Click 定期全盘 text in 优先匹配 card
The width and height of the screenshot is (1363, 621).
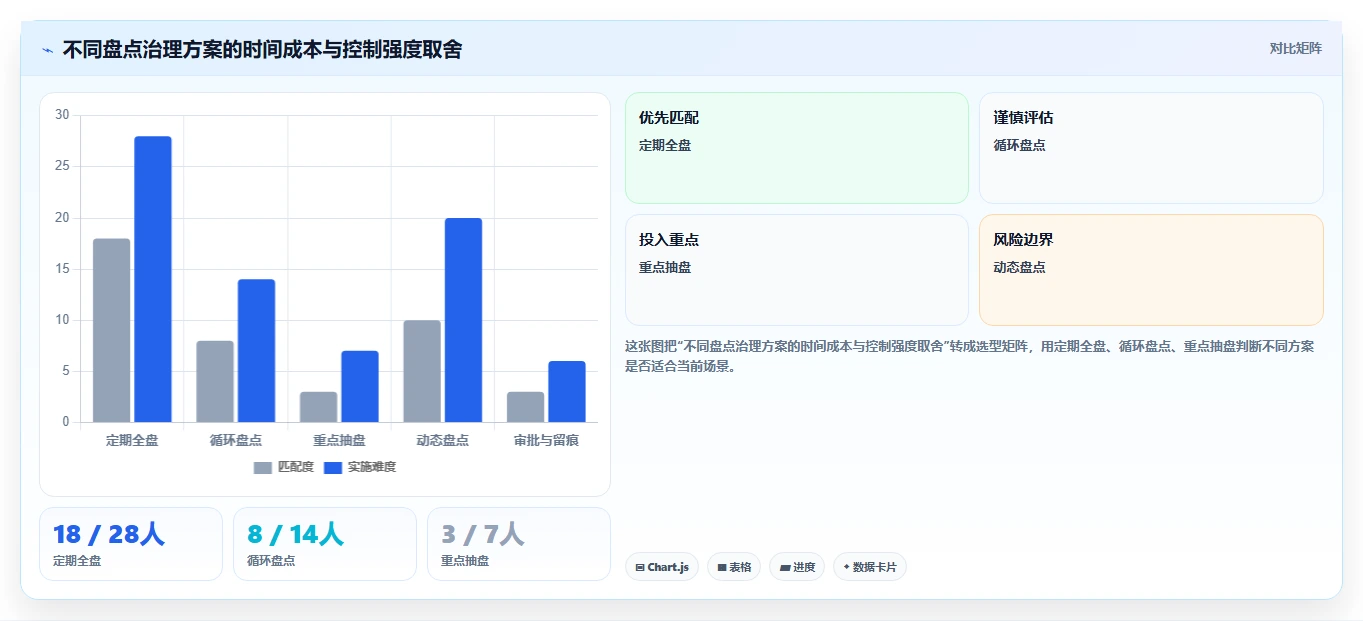pyautogui.click(x=665, y=145)
